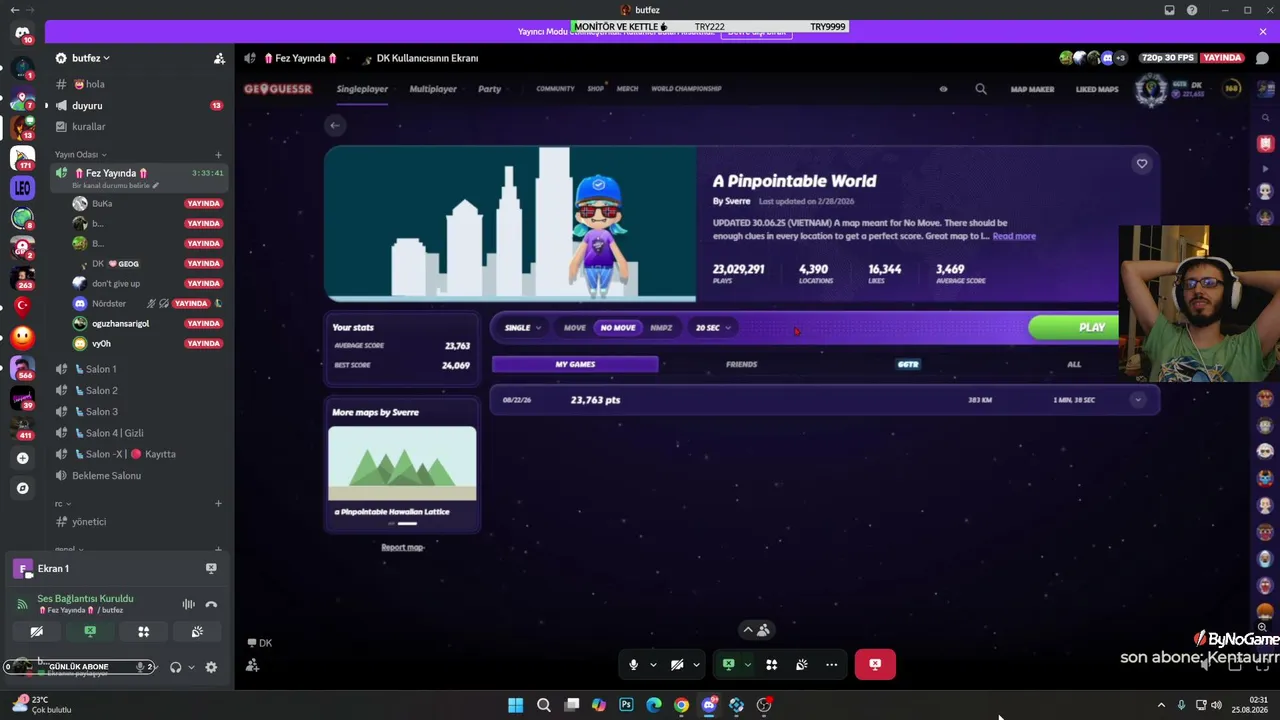
Task: Toggle microphone mute in stream control bar
Action: [633, 665]
